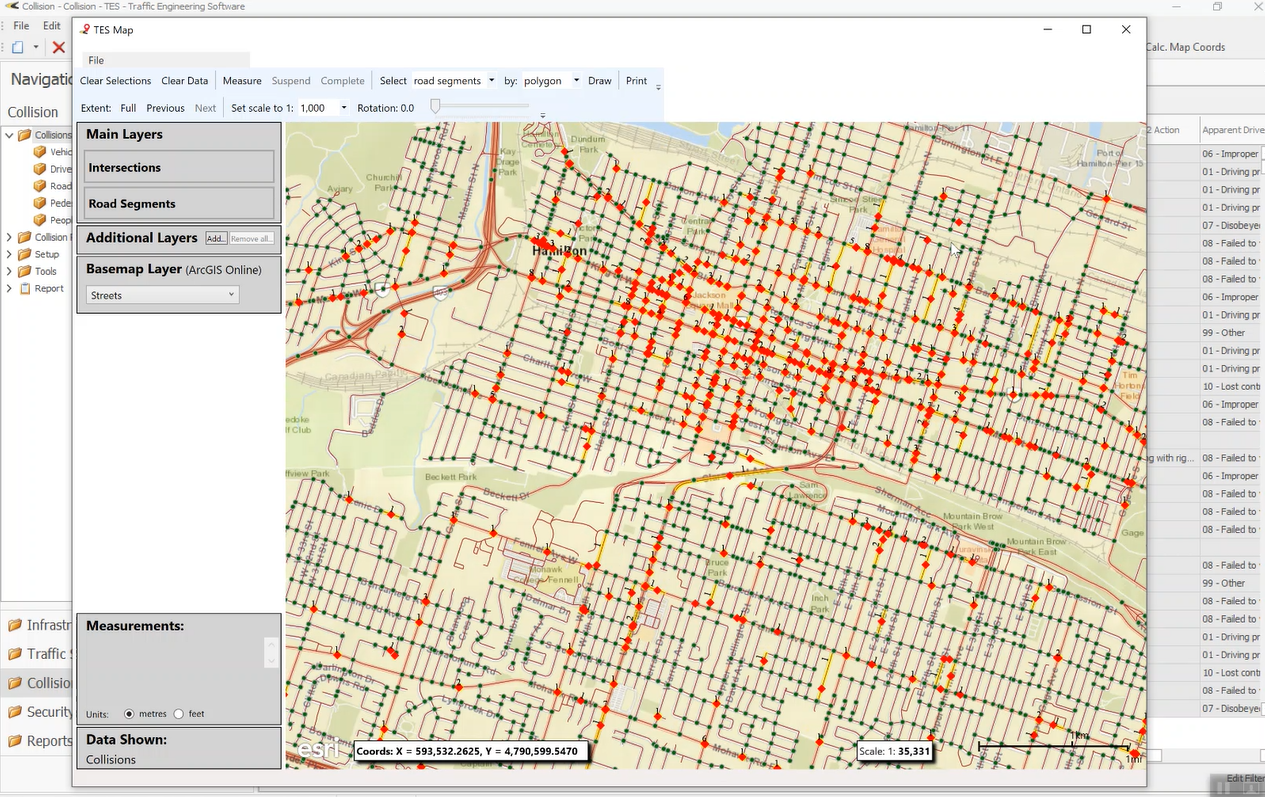This screenshot has height=797, width=1265.
Task: Click the scroll-up arrow in the Measurements panel
Action: click(x=271, y=646)
